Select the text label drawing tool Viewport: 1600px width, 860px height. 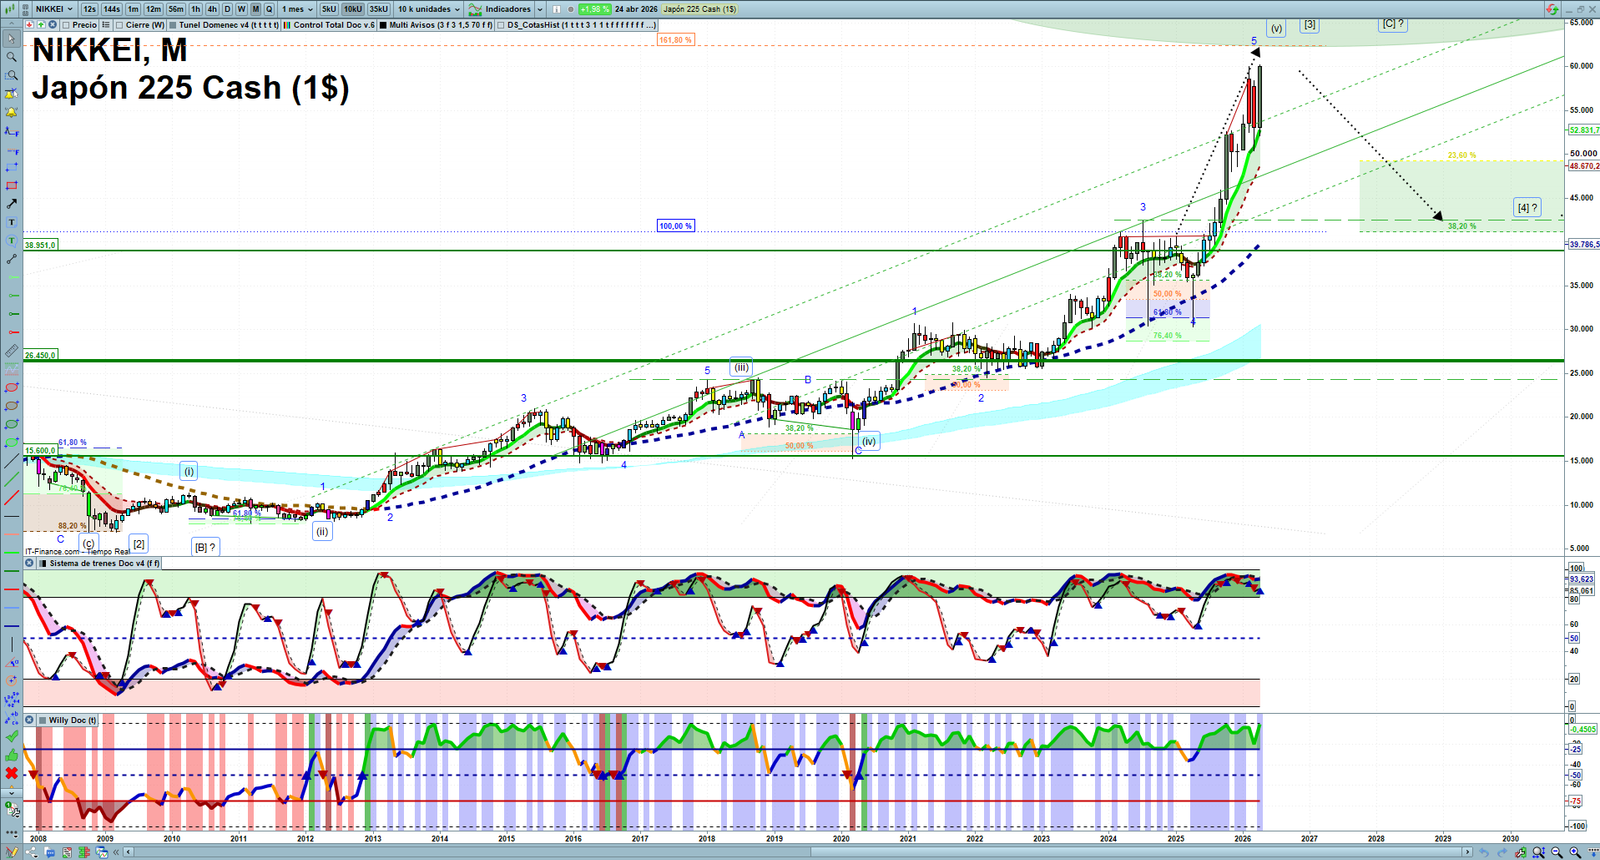(x=12, y=222)
